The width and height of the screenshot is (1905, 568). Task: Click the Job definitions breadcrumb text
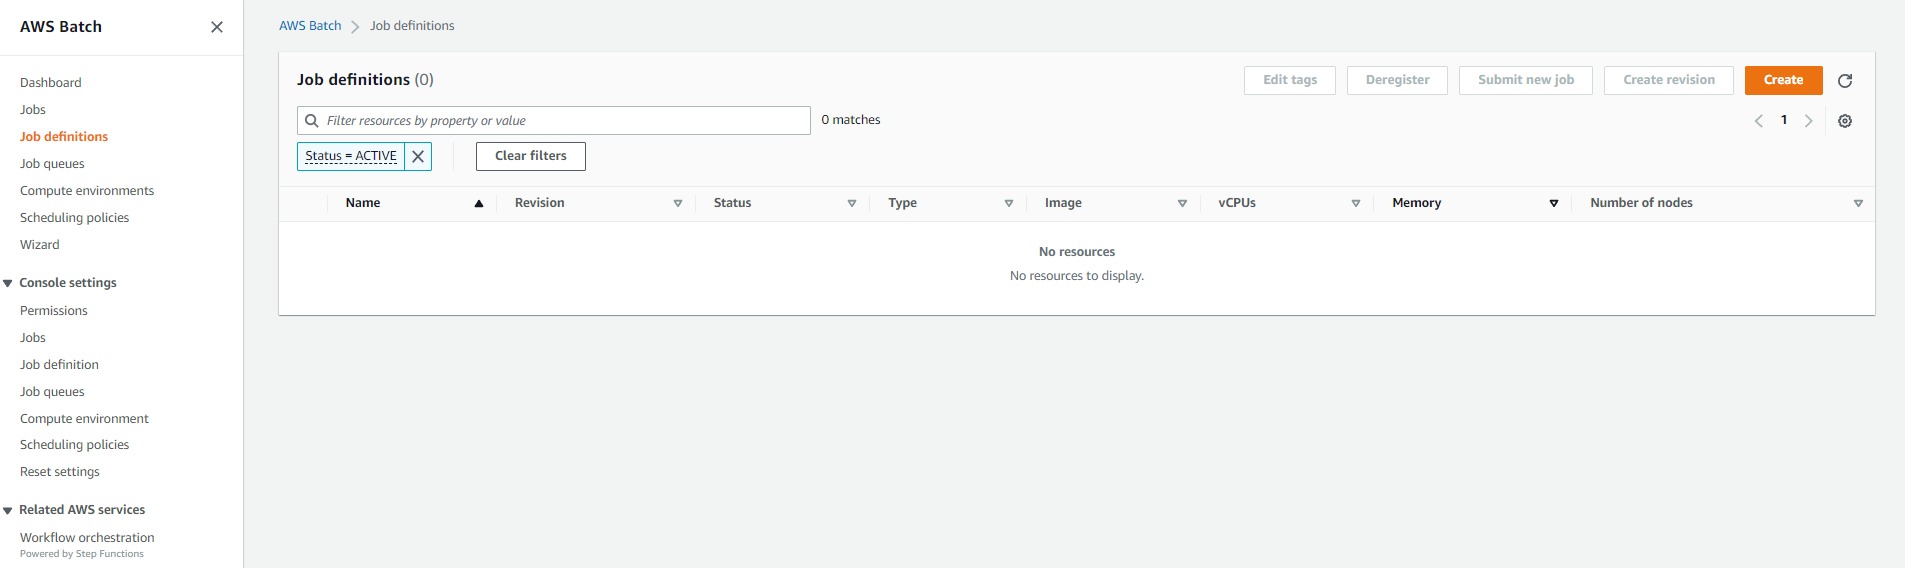412,26
